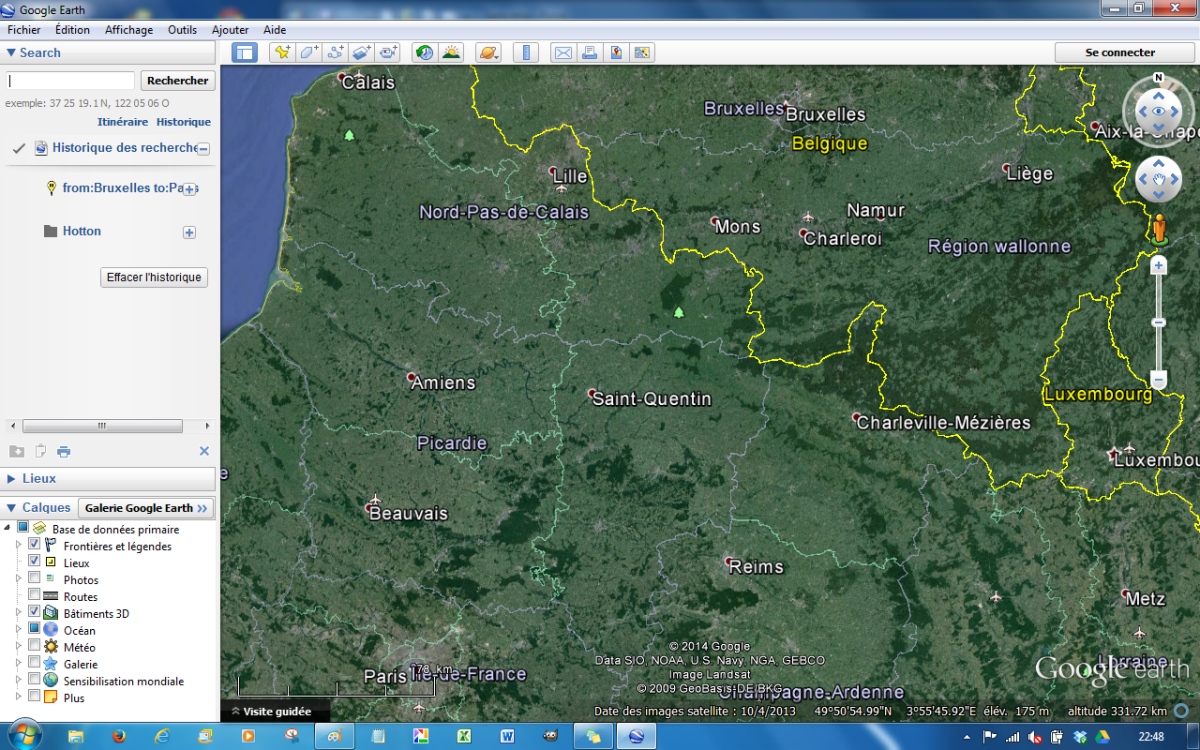The image size is (1200, 750).
Task: Toggle the Bâtiments 3D checkbox
Action: (x=34, y=613)
